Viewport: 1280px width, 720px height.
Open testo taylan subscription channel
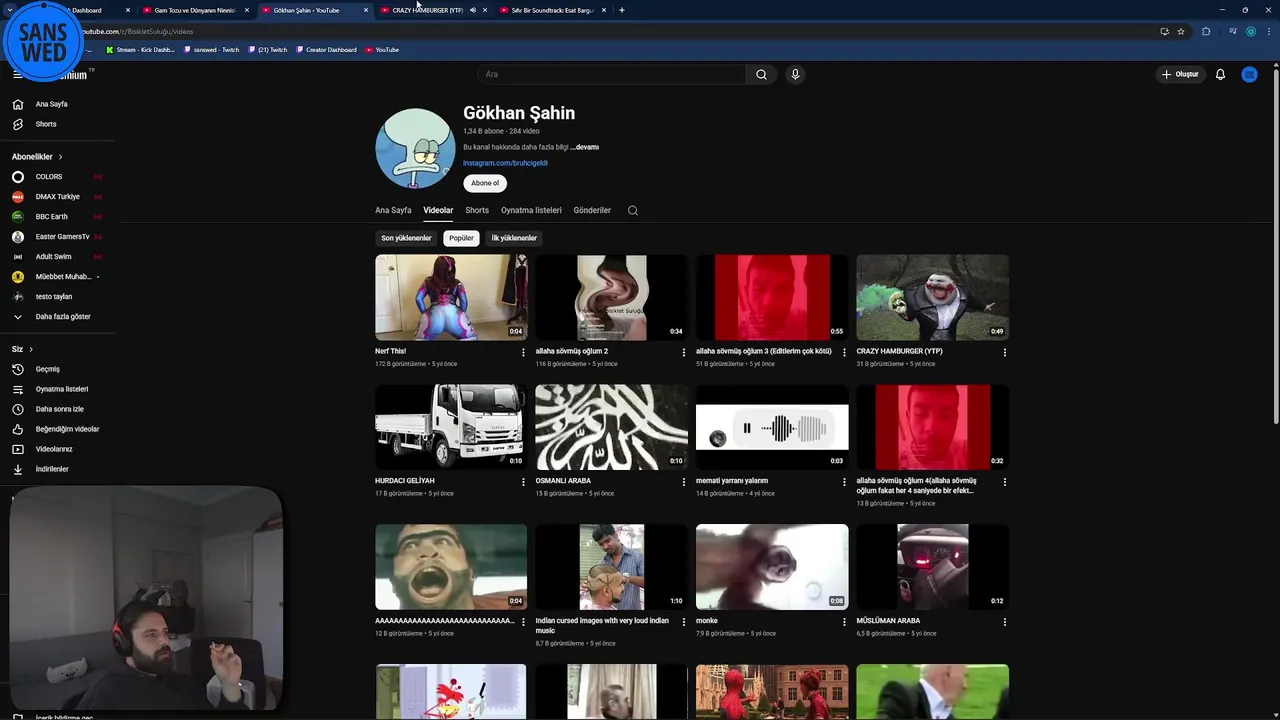[x=57, y=297]
